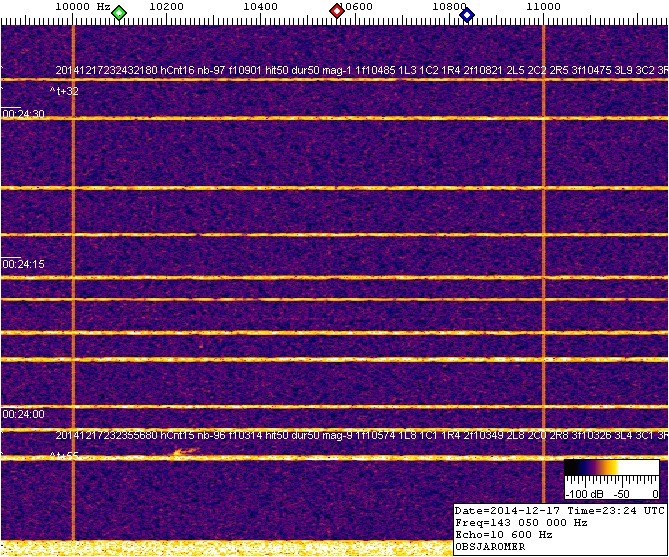Click the upper detection text starting 20141217232432180
This screenshot has height=557, width=669.
360,71
